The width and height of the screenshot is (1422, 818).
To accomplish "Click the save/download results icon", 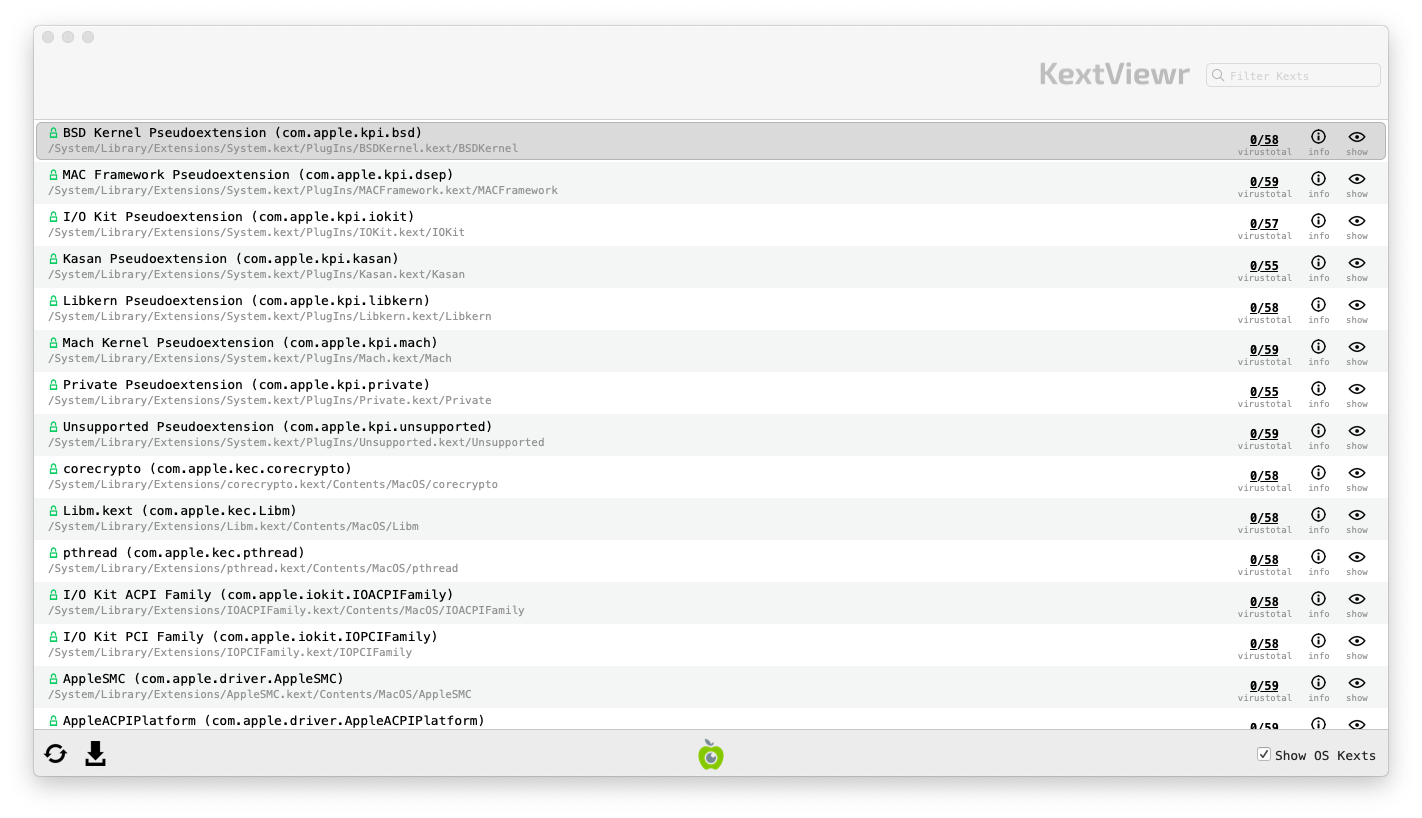I will 95,754.
